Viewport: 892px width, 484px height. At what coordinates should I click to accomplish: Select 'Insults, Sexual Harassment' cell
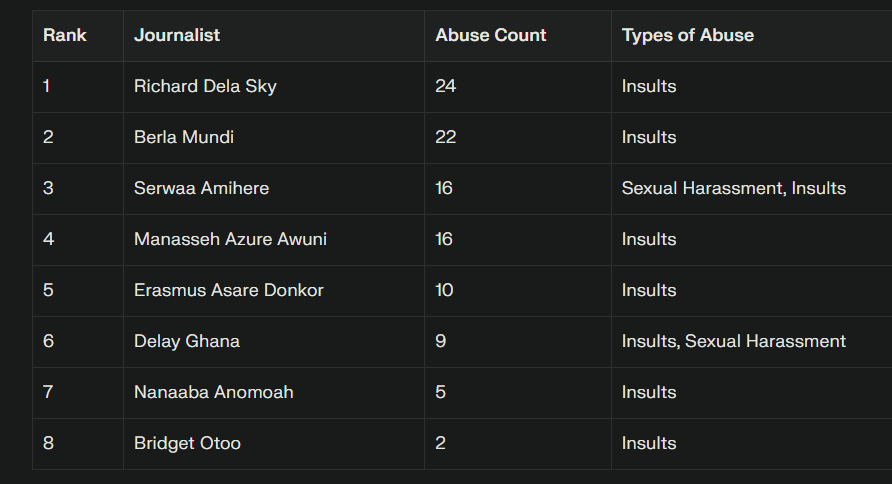tap(734, 341)
